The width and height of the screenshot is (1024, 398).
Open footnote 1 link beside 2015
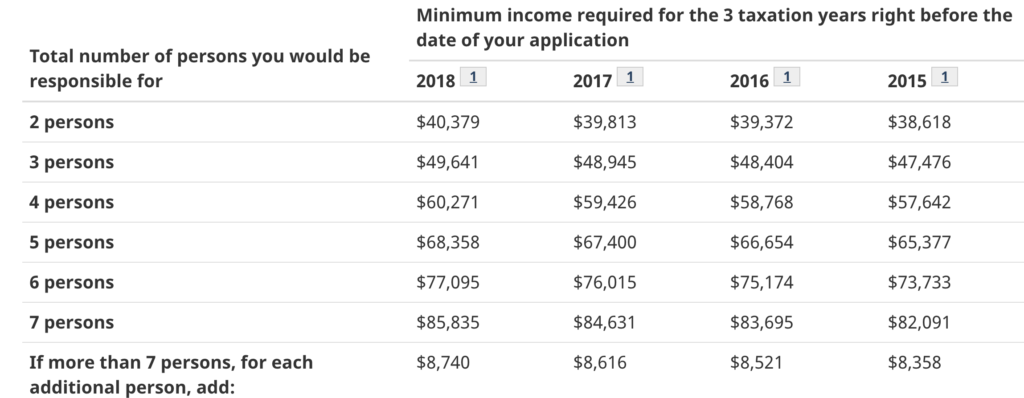point(944,77)
